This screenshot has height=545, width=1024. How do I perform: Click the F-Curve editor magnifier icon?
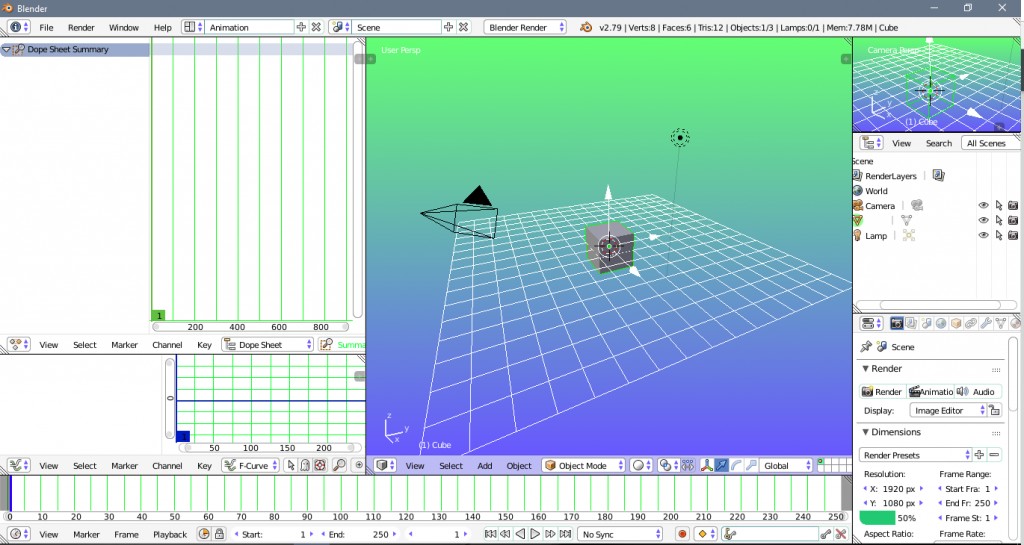coord(339,465)
